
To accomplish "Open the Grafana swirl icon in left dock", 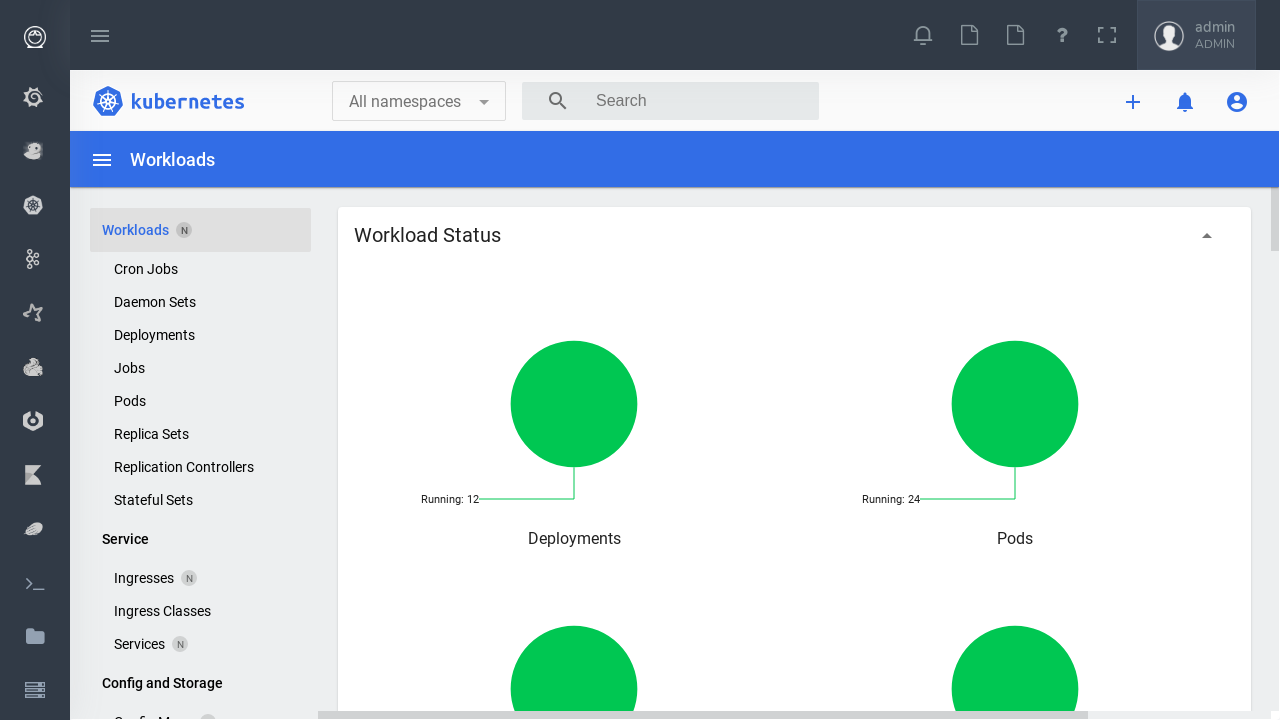I will pos(33,97).
